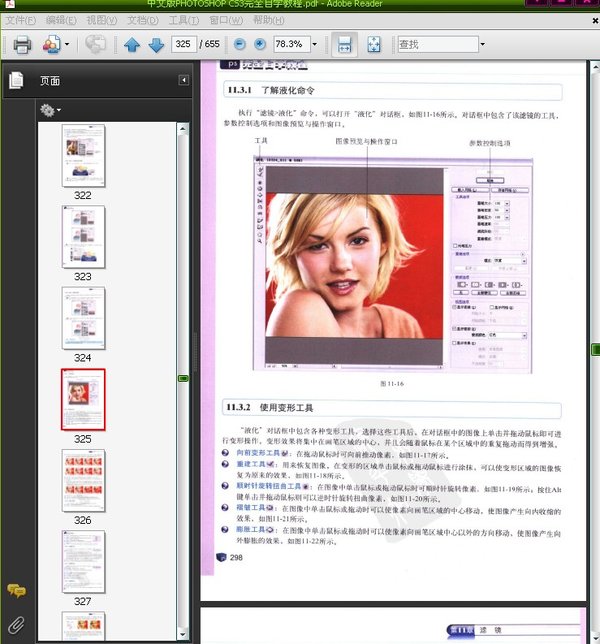This screenshot has width=600, height=644.
Task: Click the zoom out minus button
Action: pyautogui.click(x=240, y=44)
